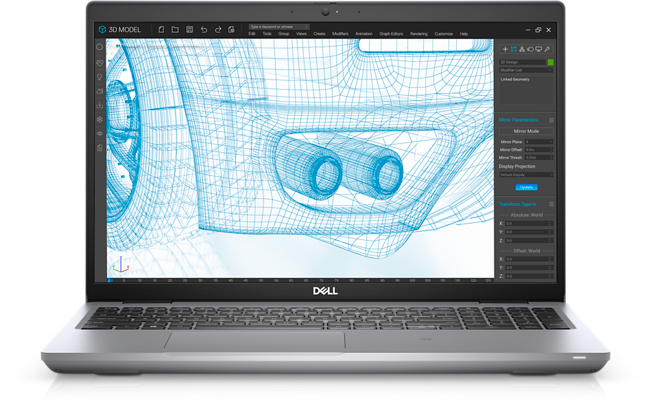Click the document icon in left sidebar
This screenshot has width=650, height=402.
pos(99,148)
